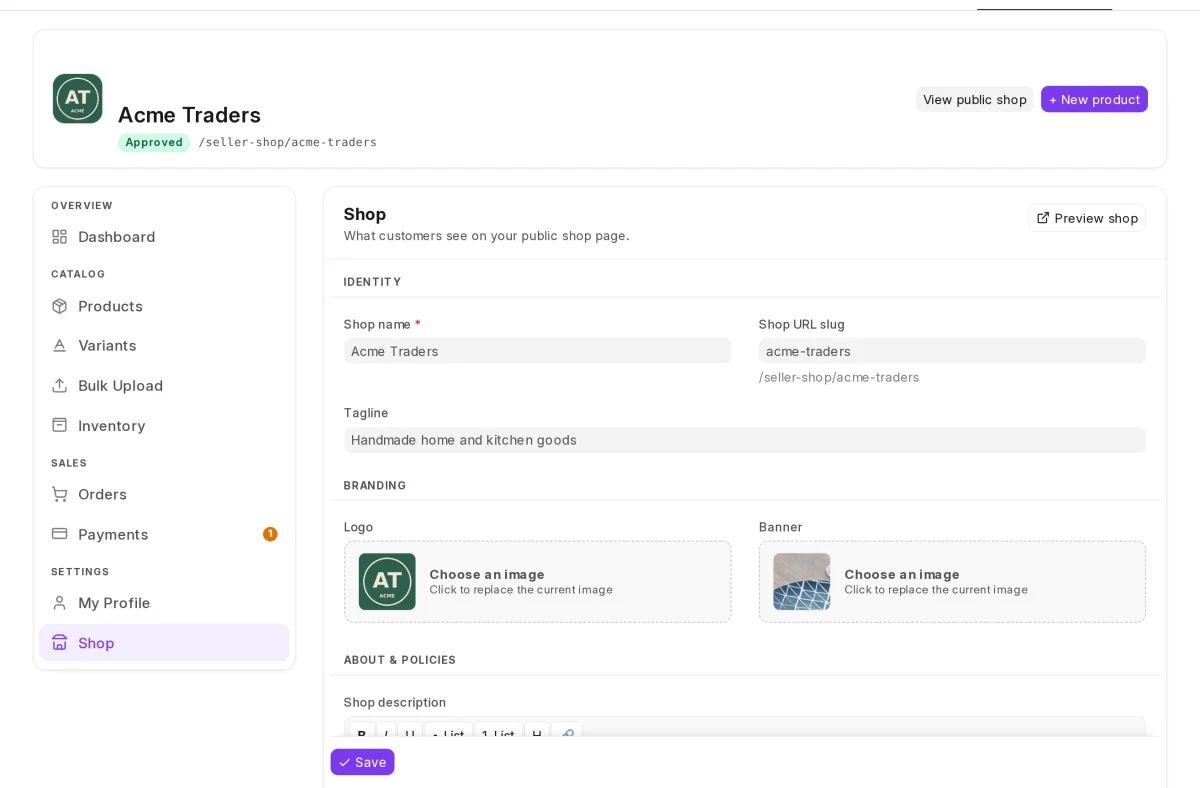Click the ABOUT & POLICIES section heading

[x=400, y=660]
